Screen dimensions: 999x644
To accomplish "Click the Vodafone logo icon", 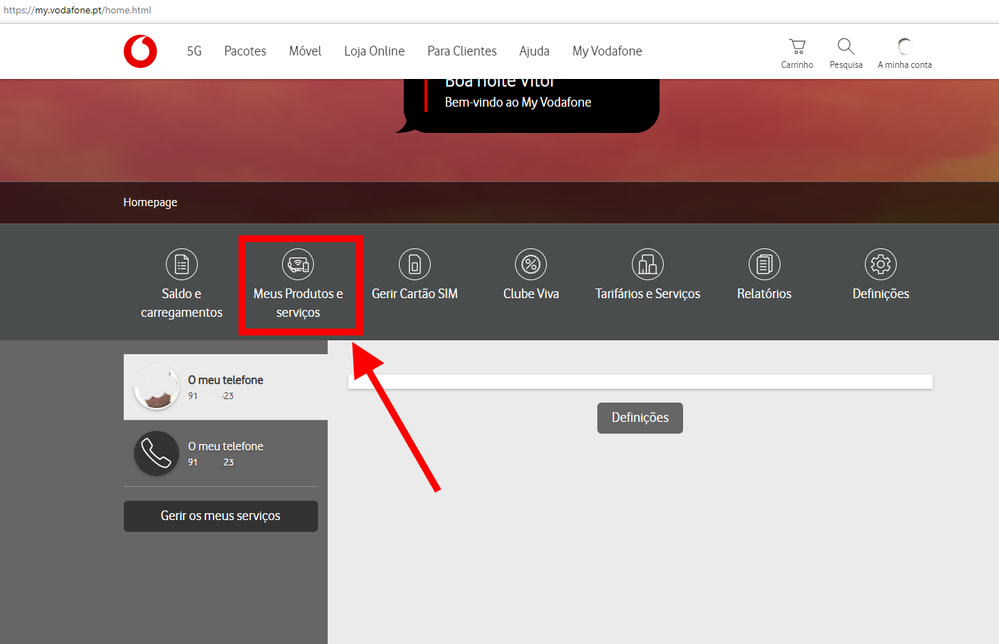I will tap(140, 51).
